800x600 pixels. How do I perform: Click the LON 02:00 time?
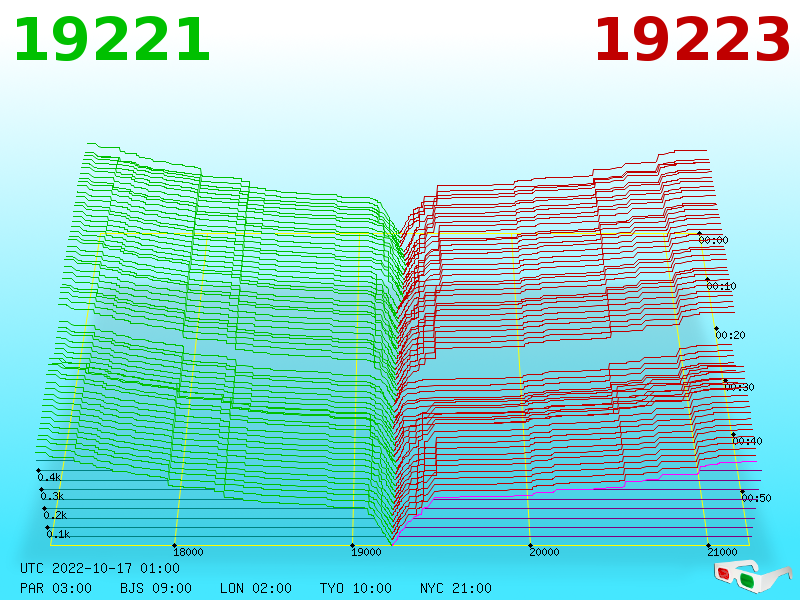(x=256, y=588)
